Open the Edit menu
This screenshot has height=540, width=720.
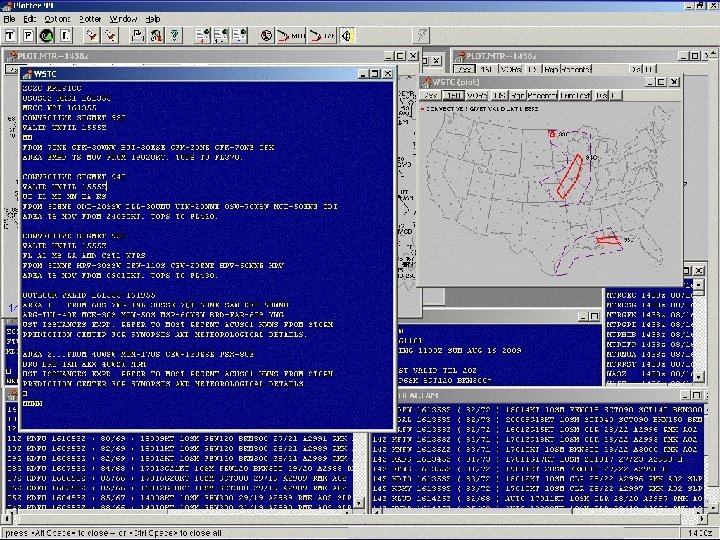[x=29, y=19]
